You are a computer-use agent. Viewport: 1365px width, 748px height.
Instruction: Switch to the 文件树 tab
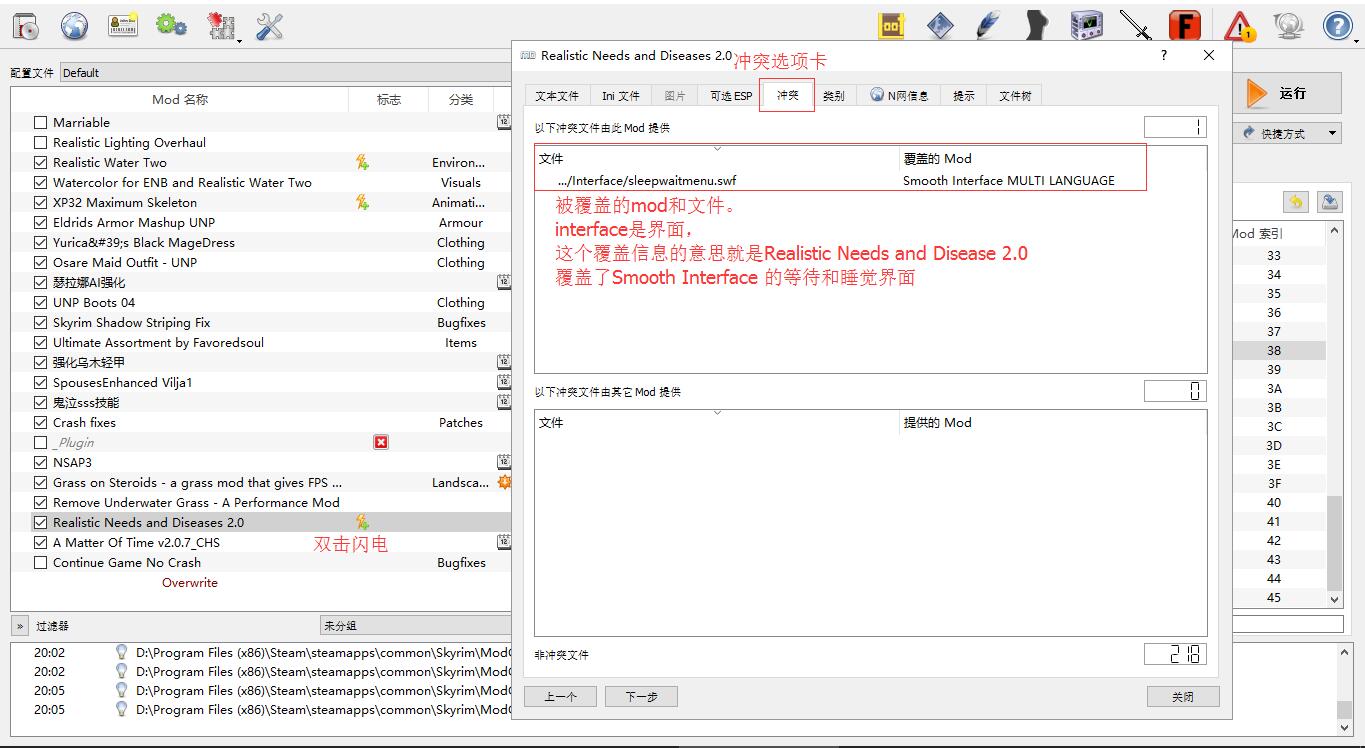pos(1014,95)
